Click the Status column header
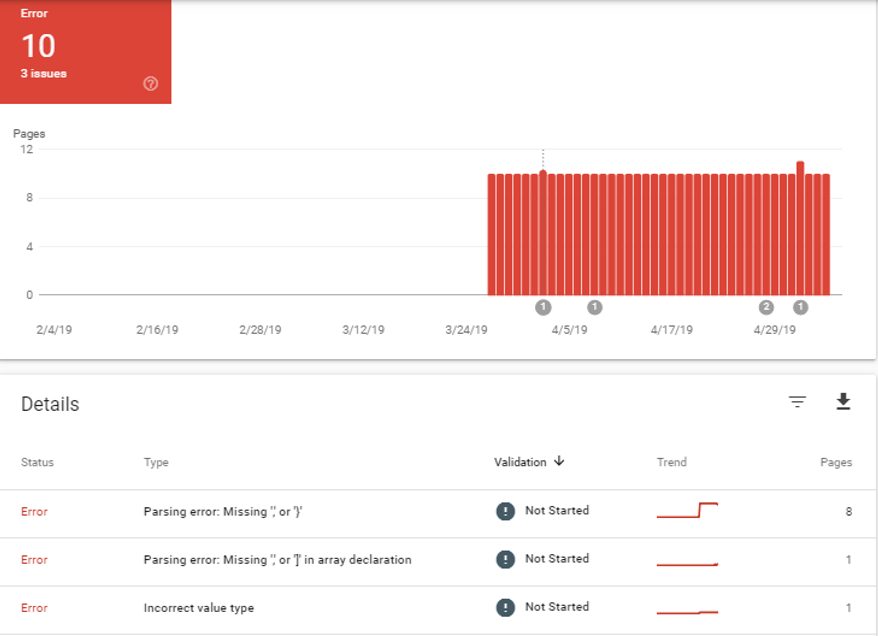Image resolution: width=878 pixels, height=636 pixels. pyautogui.click(x=37, y=462)
